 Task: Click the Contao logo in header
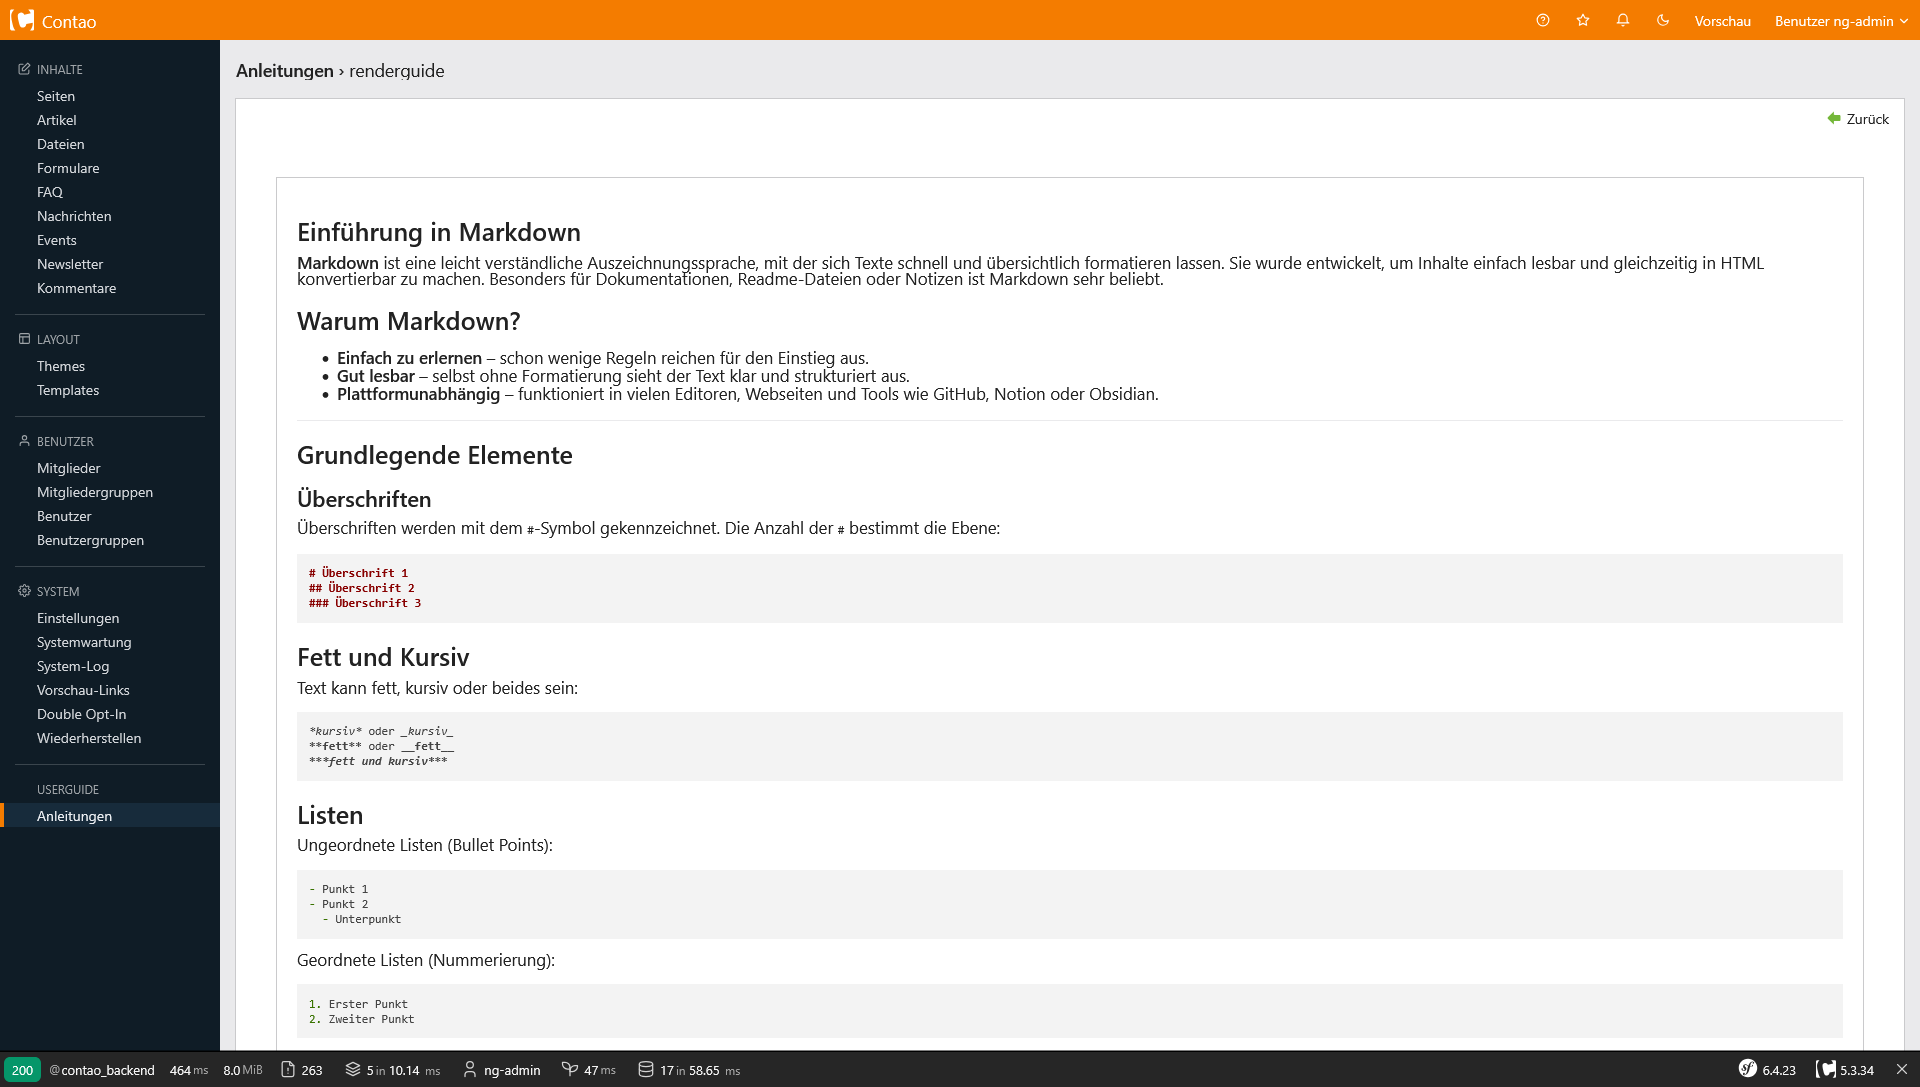tap(53, 21)
